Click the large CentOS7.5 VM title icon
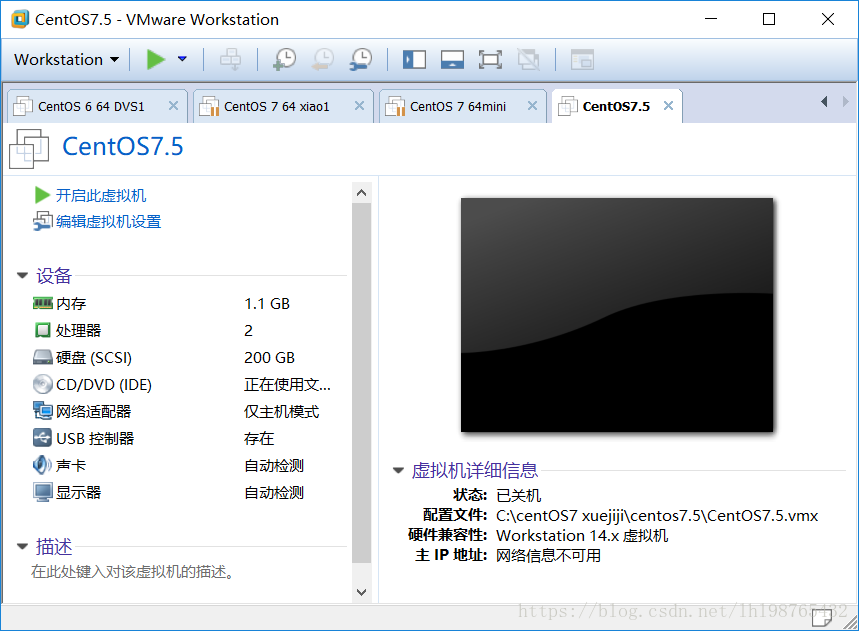 (x=29, y=148)
